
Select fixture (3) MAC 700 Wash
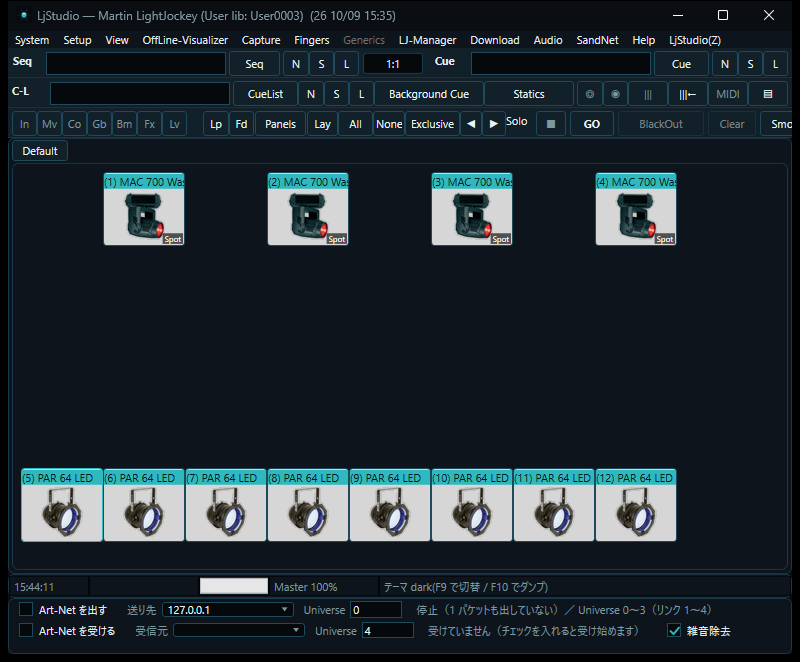click(472, 209)
